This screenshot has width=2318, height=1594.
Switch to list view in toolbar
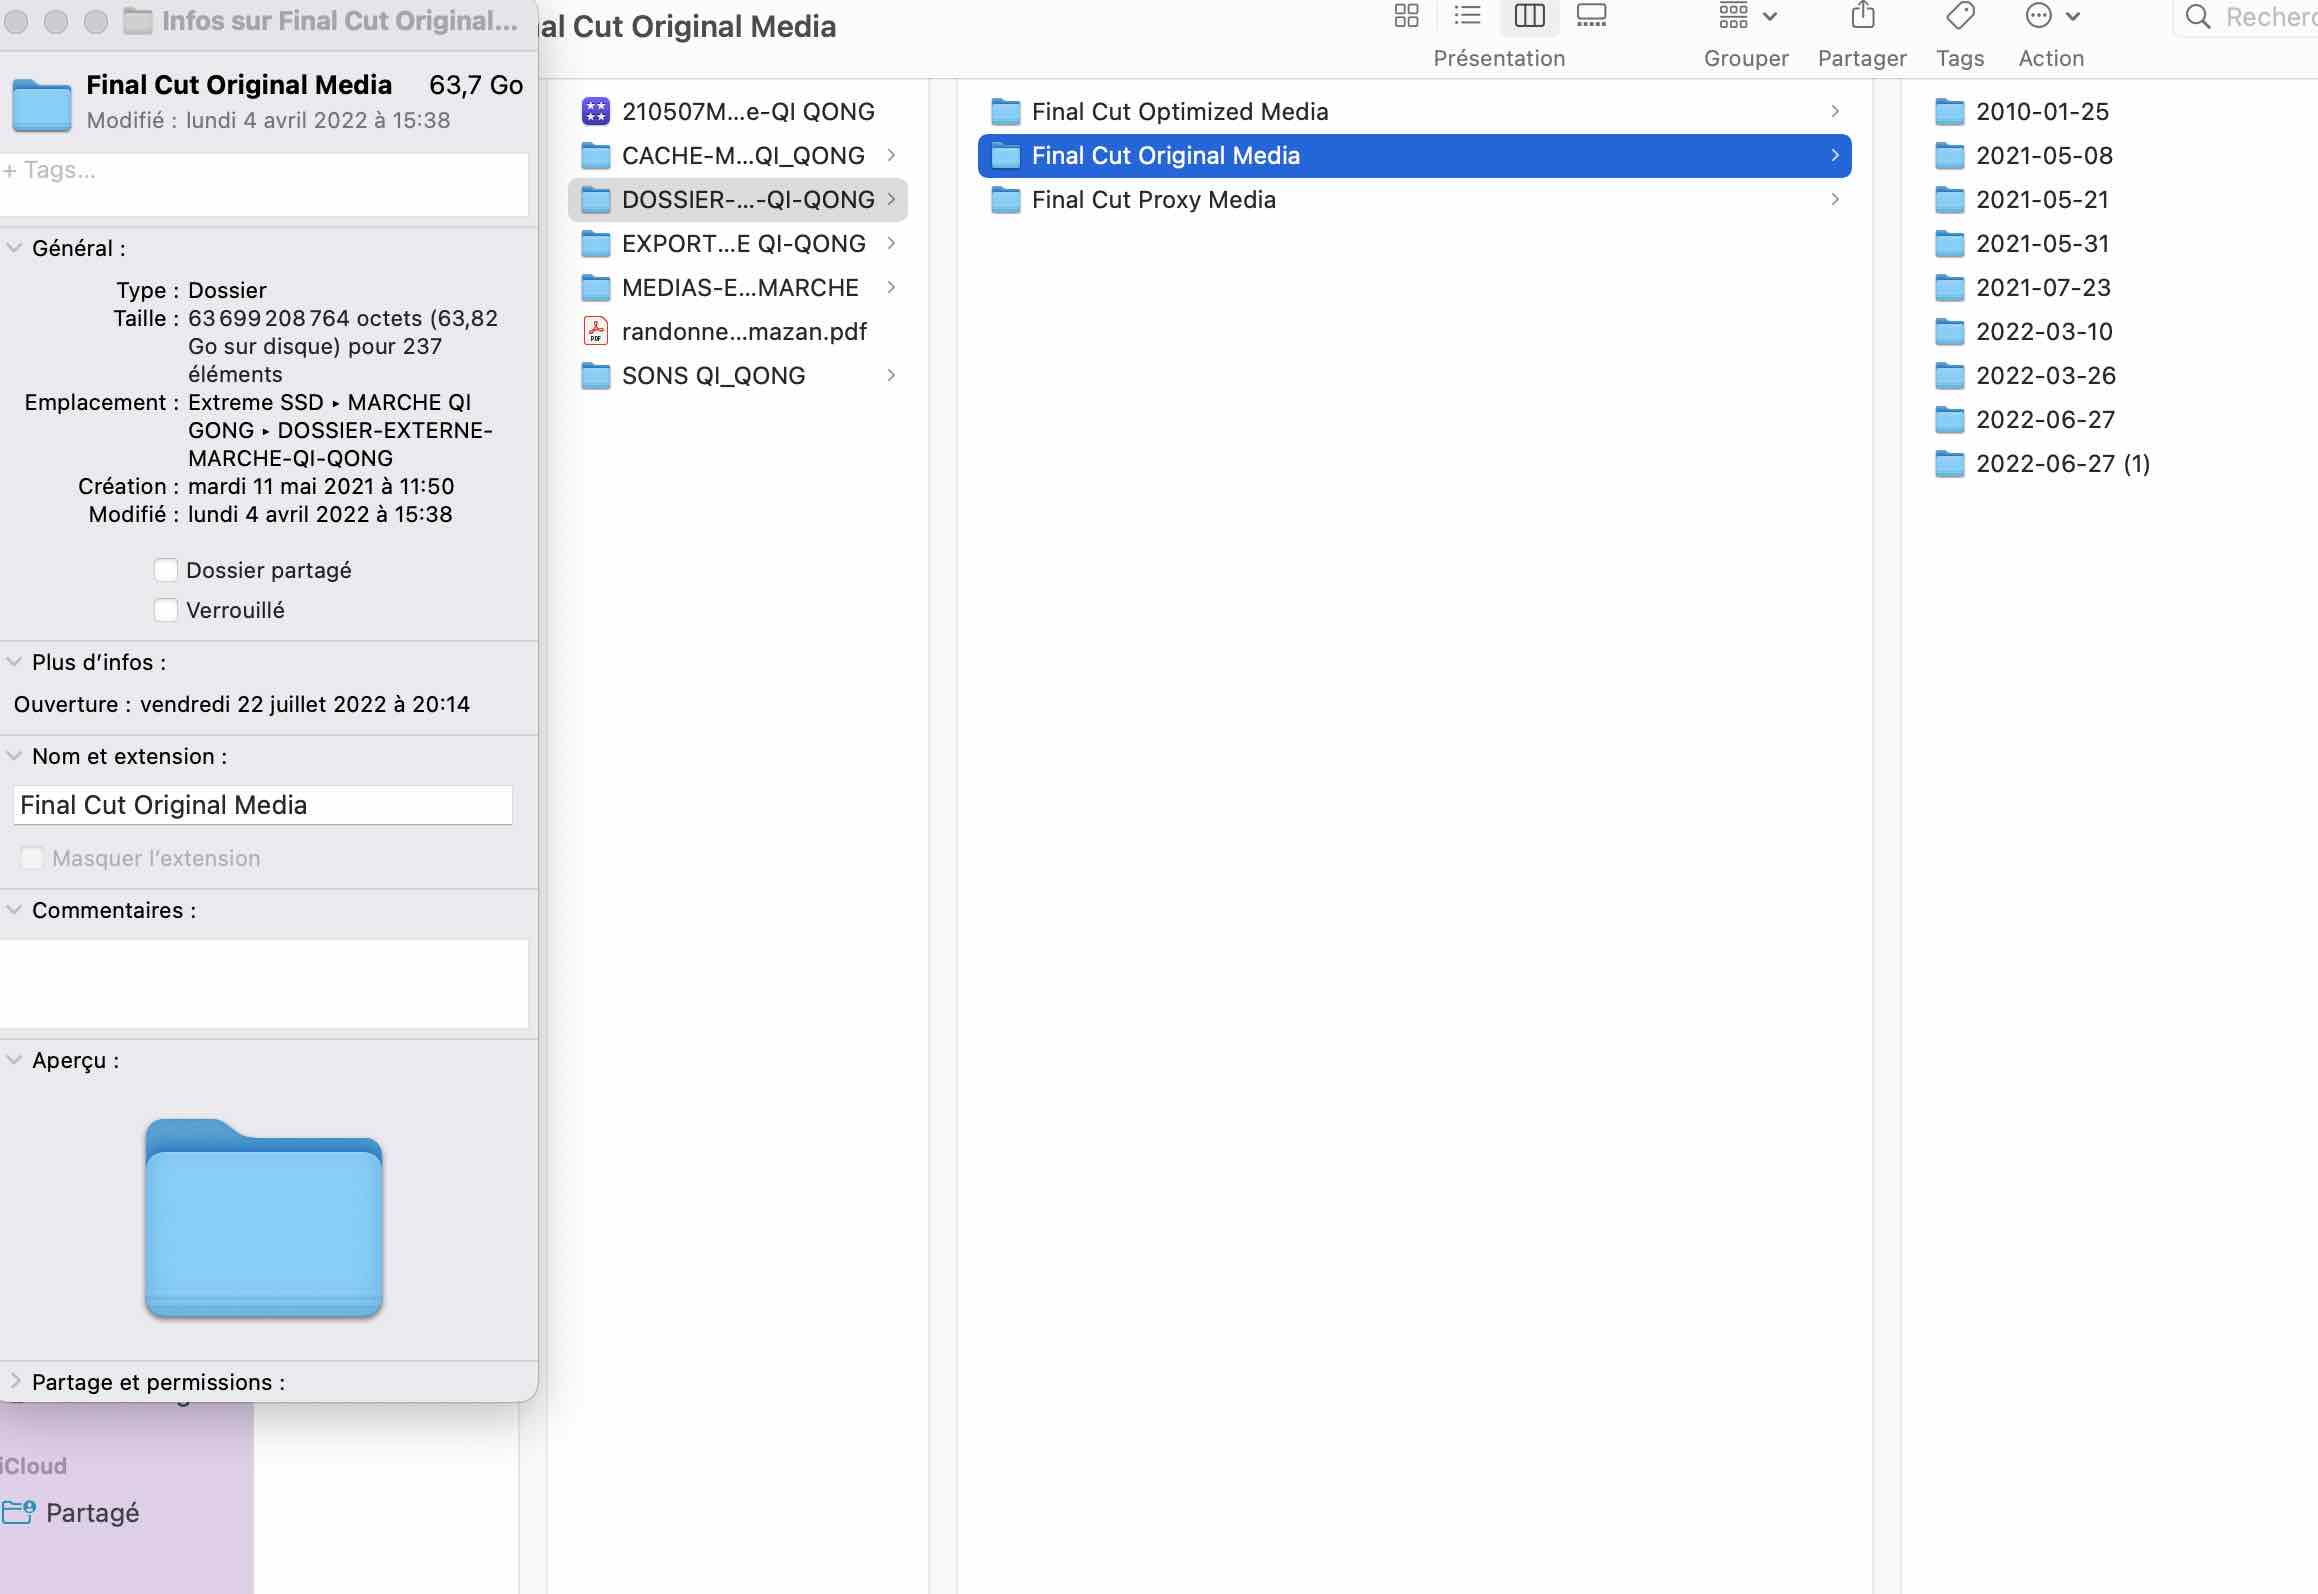tap(1467, 16)
